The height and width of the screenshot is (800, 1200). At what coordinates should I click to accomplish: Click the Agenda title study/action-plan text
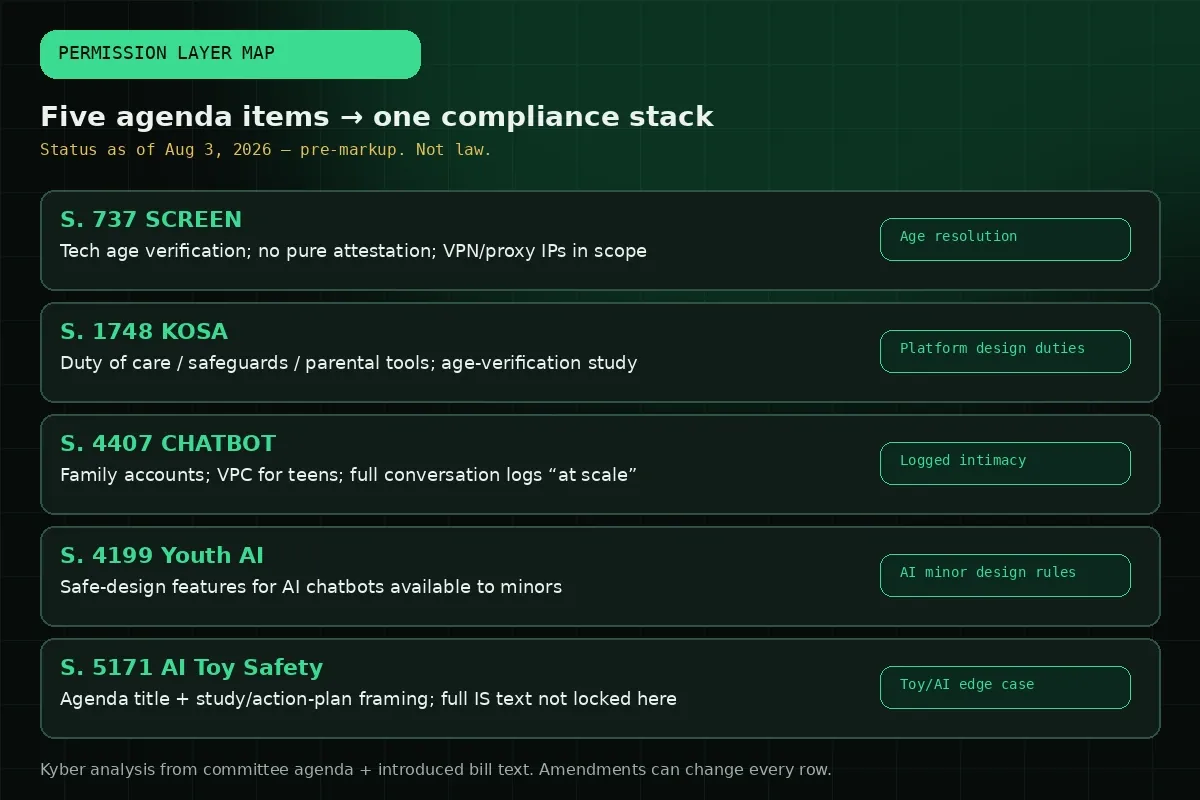coord(368,699)
